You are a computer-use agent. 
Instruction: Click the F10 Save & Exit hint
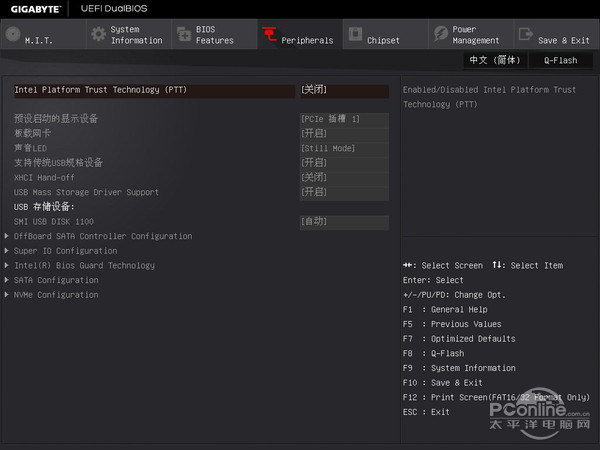pos(442,383)
